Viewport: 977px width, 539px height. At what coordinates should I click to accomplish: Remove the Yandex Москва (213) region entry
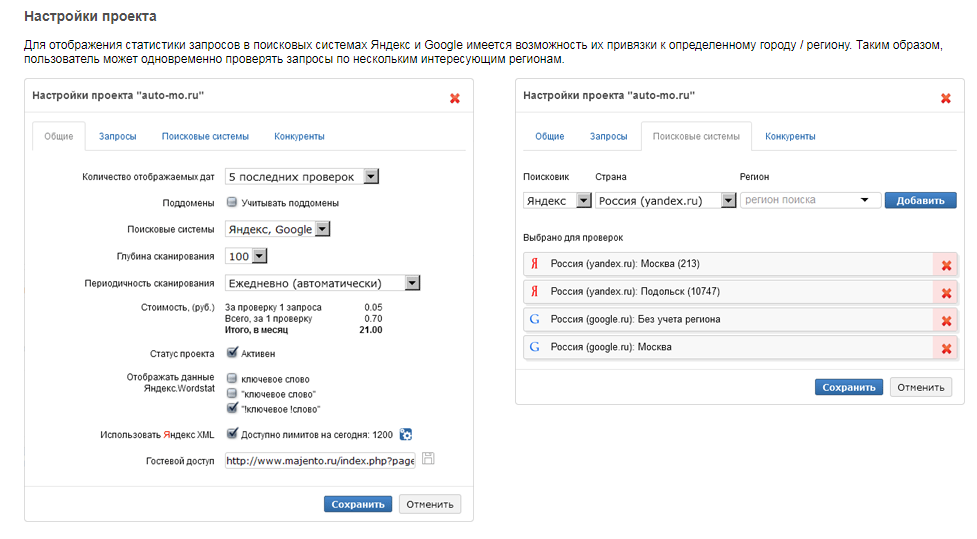tap(944, 265)
